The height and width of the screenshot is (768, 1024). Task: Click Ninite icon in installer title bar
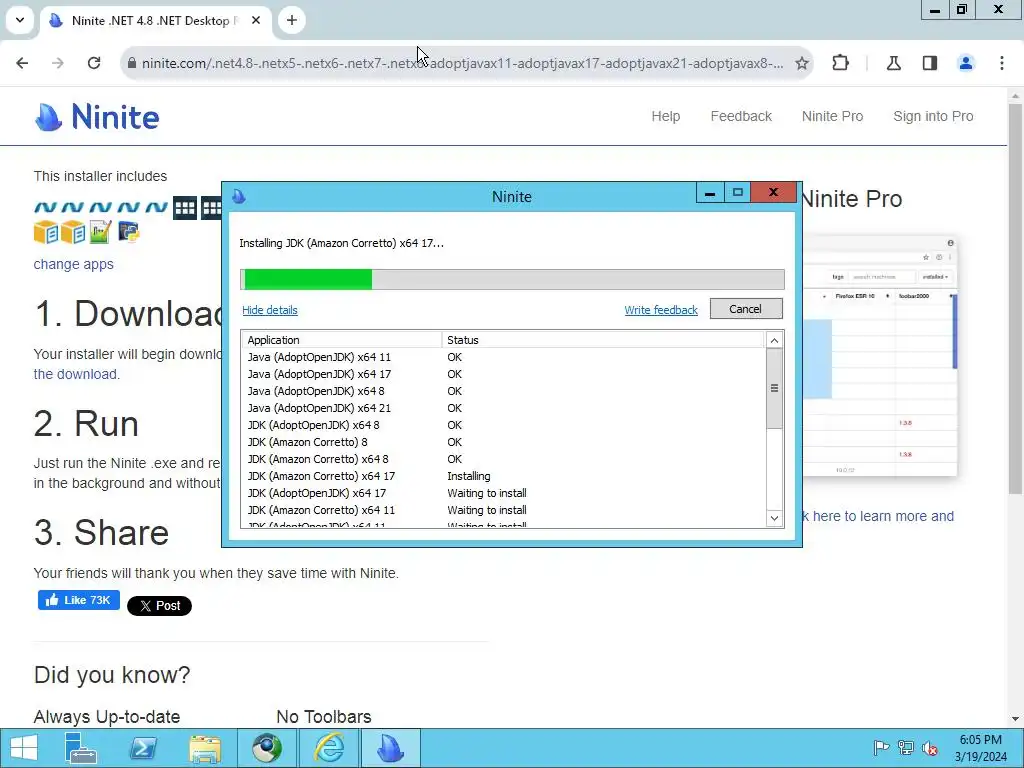click(239, 196)
